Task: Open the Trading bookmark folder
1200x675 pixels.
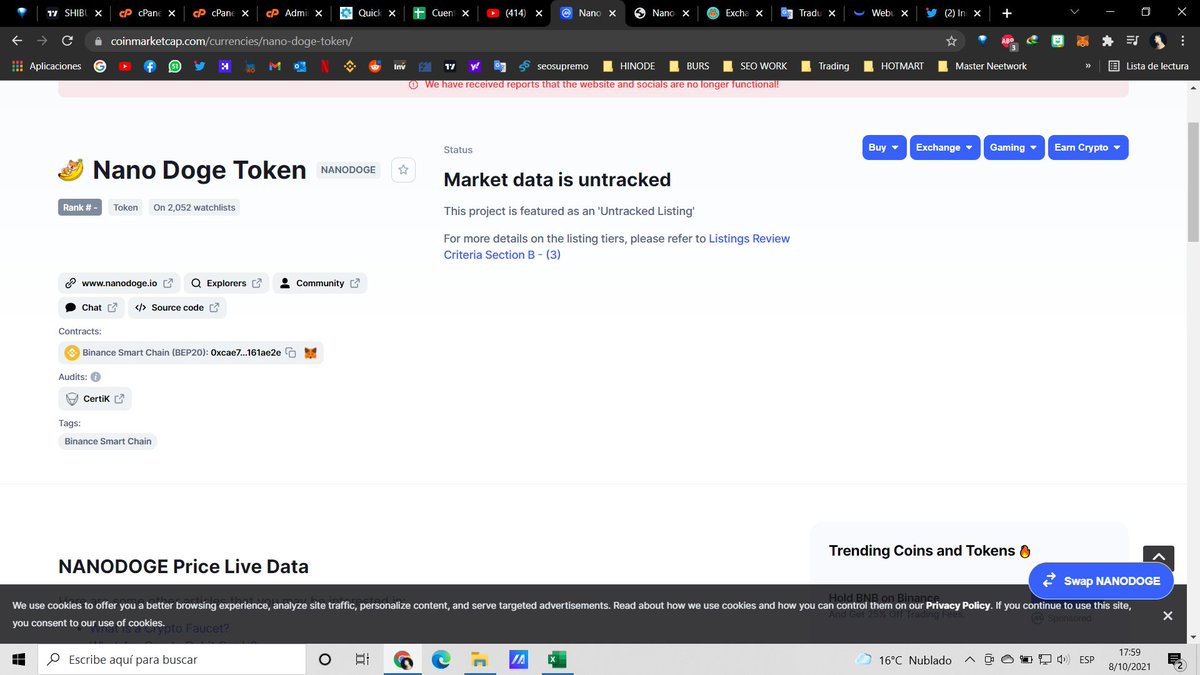Action: click(x=825, y=66)
